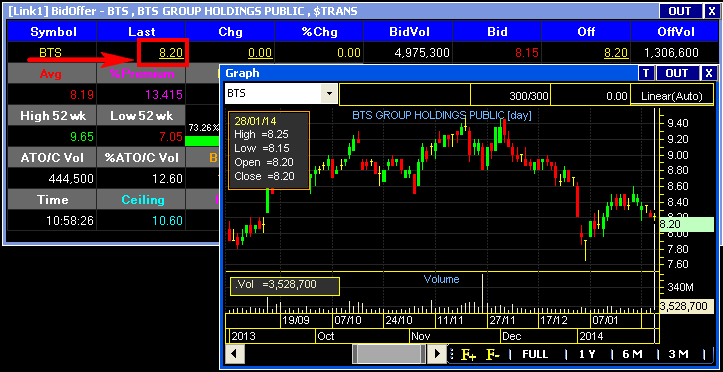Click the F+ zoom-in icon

pos(468,354)
